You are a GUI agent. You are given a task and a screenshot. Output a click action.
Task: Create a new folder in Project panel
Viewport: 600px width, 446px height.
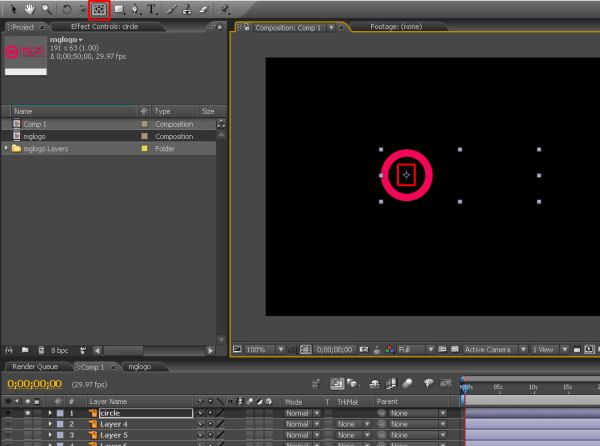point(25,350)
